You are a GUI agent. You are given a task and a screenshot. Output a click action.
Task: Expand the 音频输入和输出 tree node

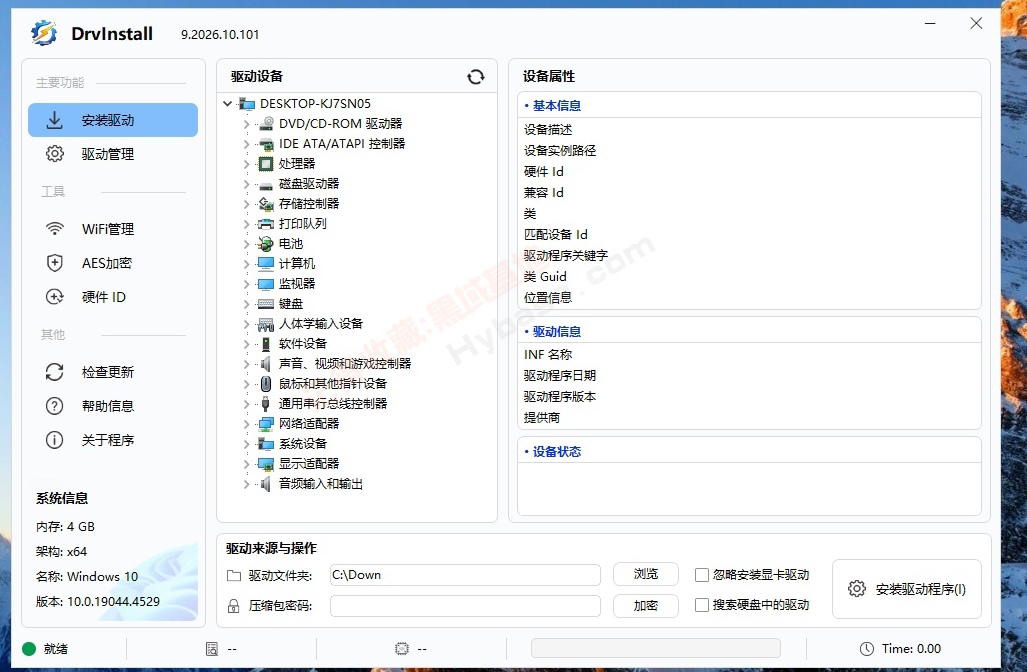(247, 484)
